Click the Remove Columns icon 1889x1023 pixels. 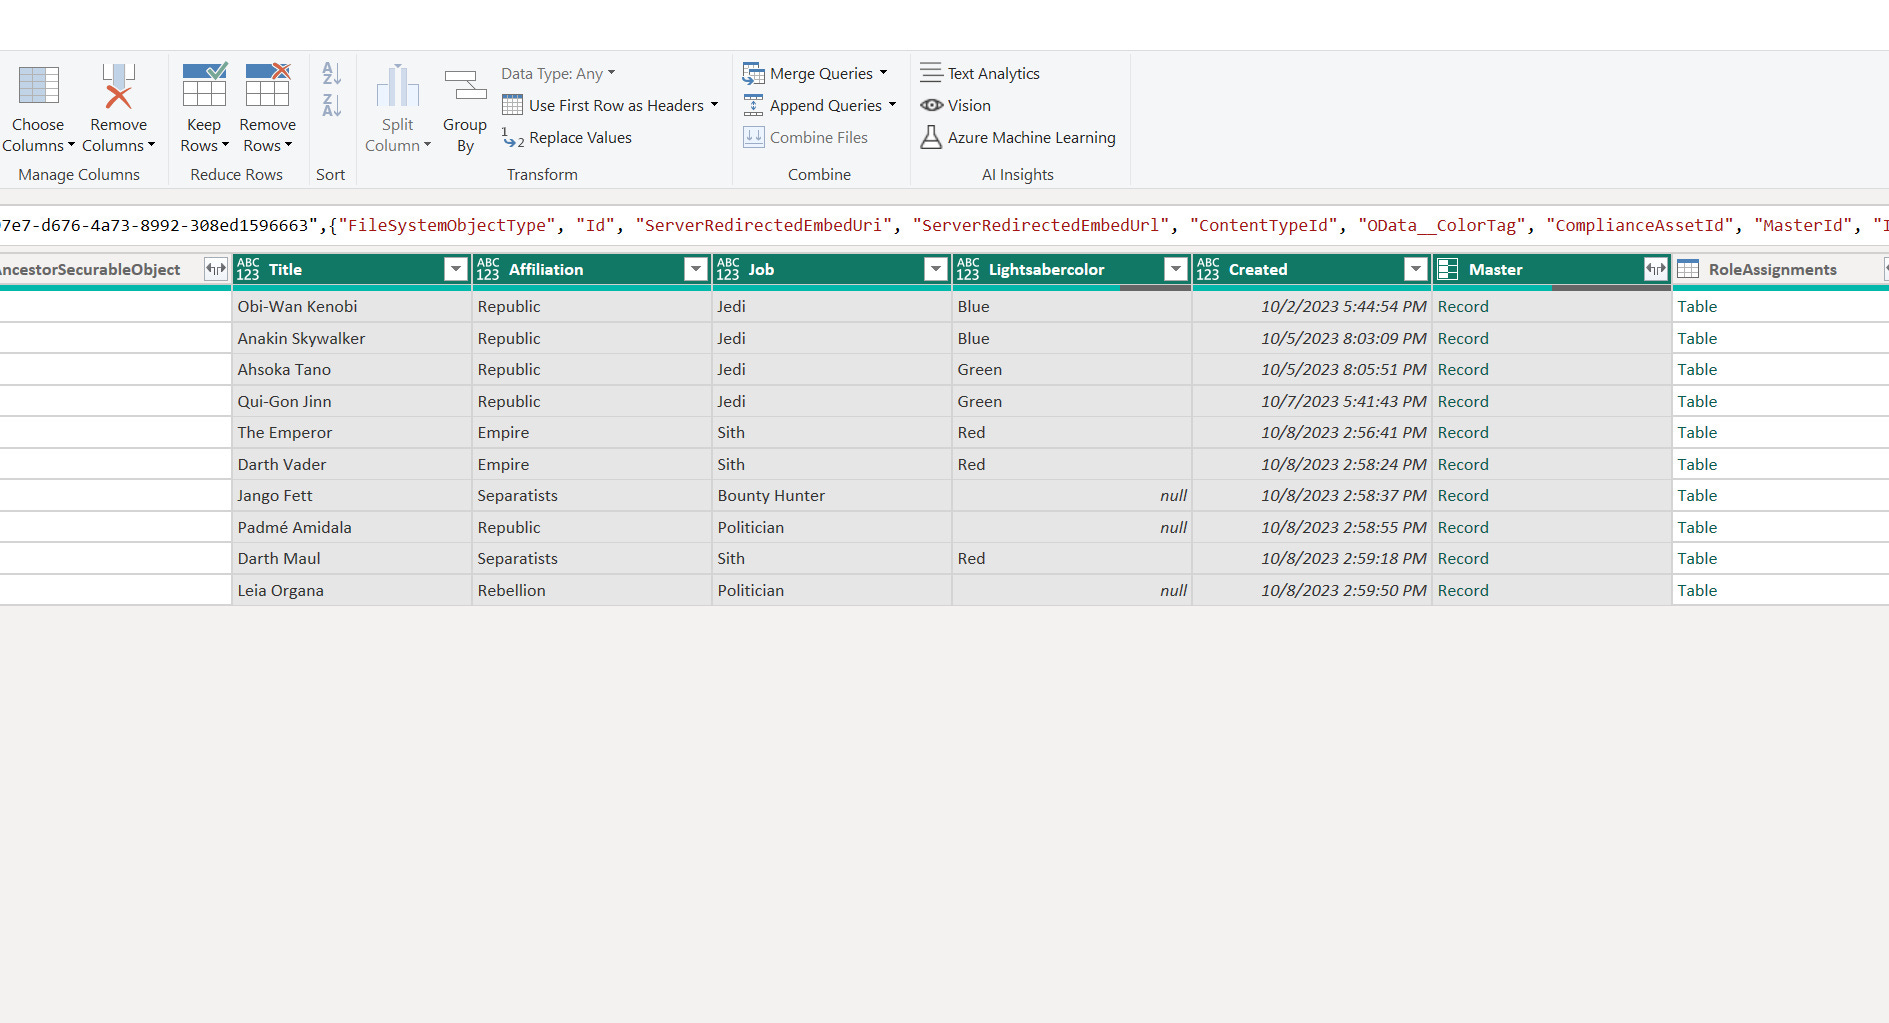point(118,87)
